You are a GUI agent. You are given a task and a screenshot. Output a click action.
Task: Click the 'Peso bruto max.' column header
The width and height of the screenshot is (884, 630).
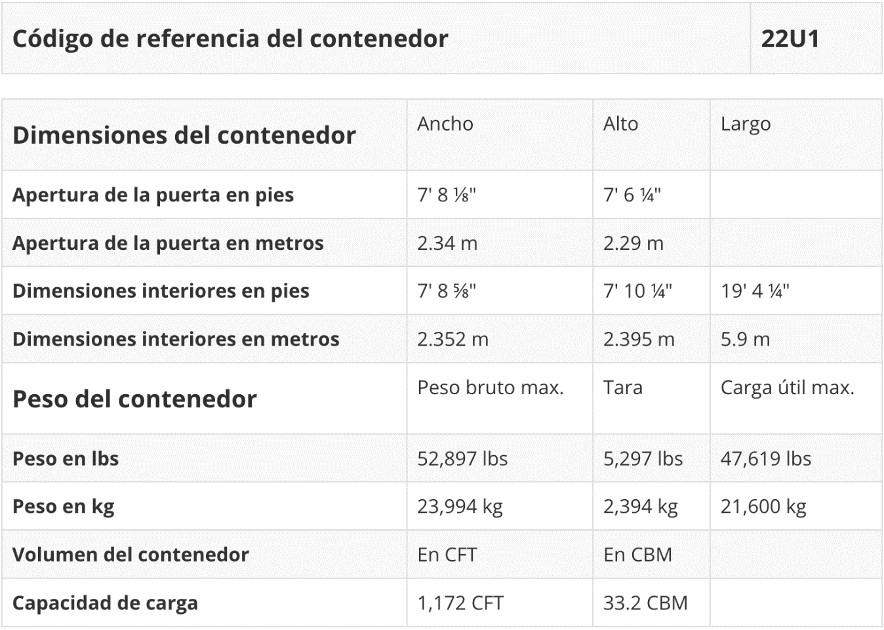pos(490,388)
